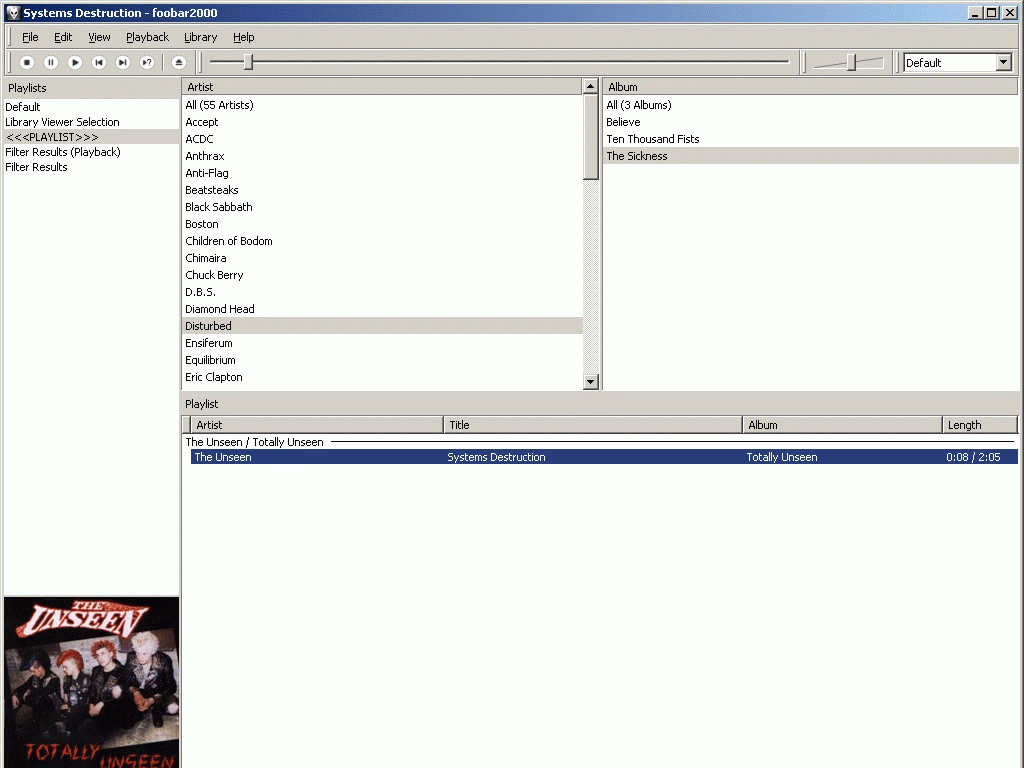Select All (3 Albums) entry

coord(810,105)
